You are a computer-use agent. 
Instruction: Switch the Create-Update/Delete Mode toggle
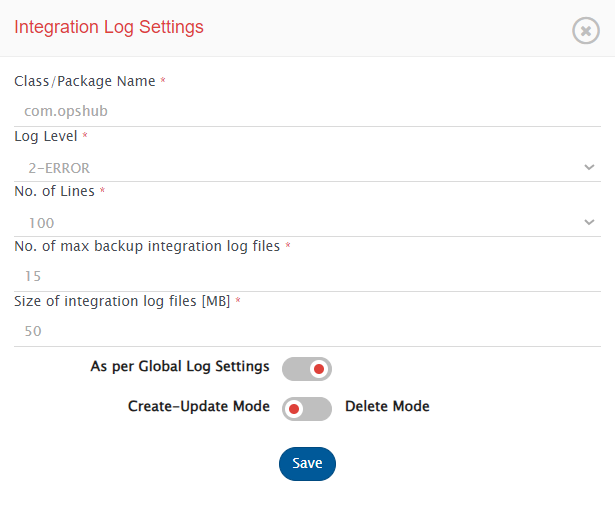tap(306, 408)
